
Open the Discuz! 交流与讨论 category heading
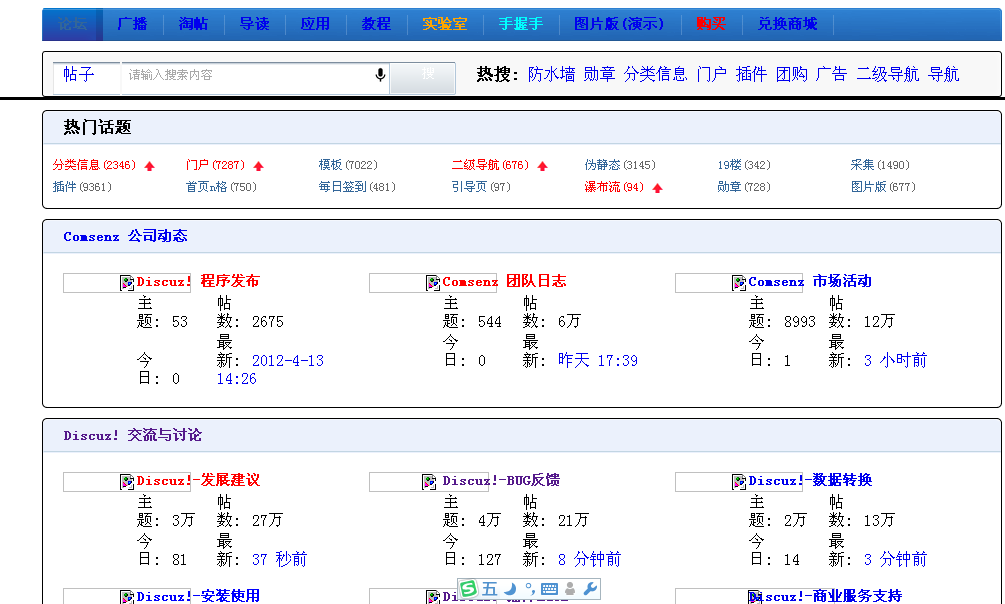133,435
